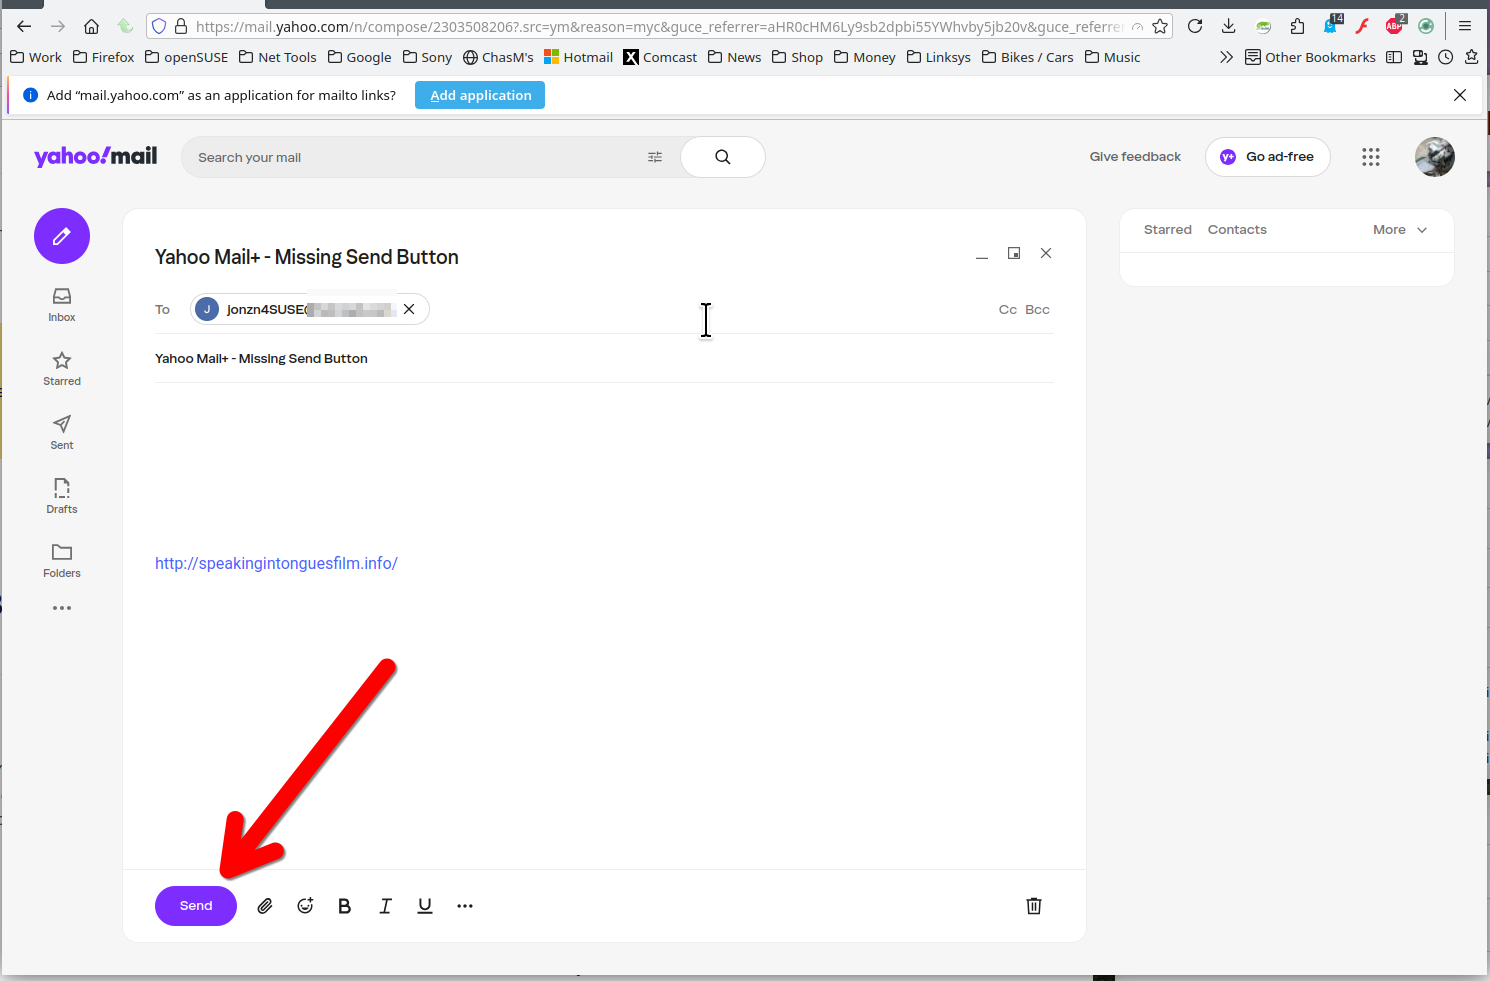
Task: Open Firefox downloads panel
Action: (1229, 26)
